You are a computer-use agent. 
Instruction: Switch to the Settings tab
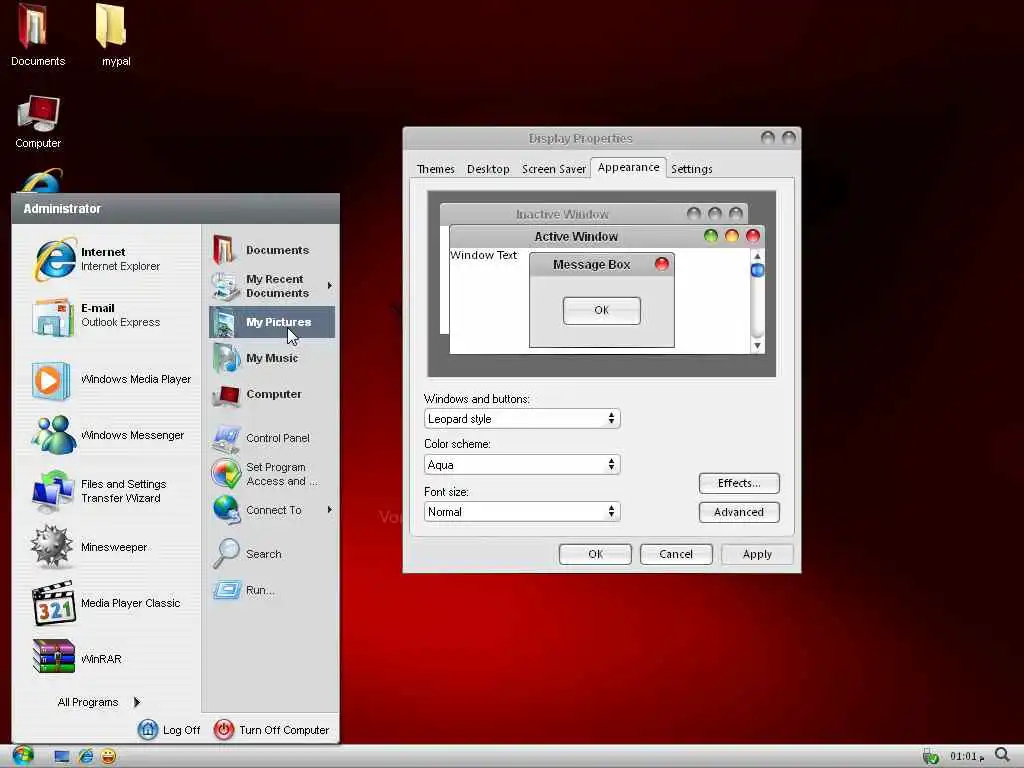pos(692,169)
